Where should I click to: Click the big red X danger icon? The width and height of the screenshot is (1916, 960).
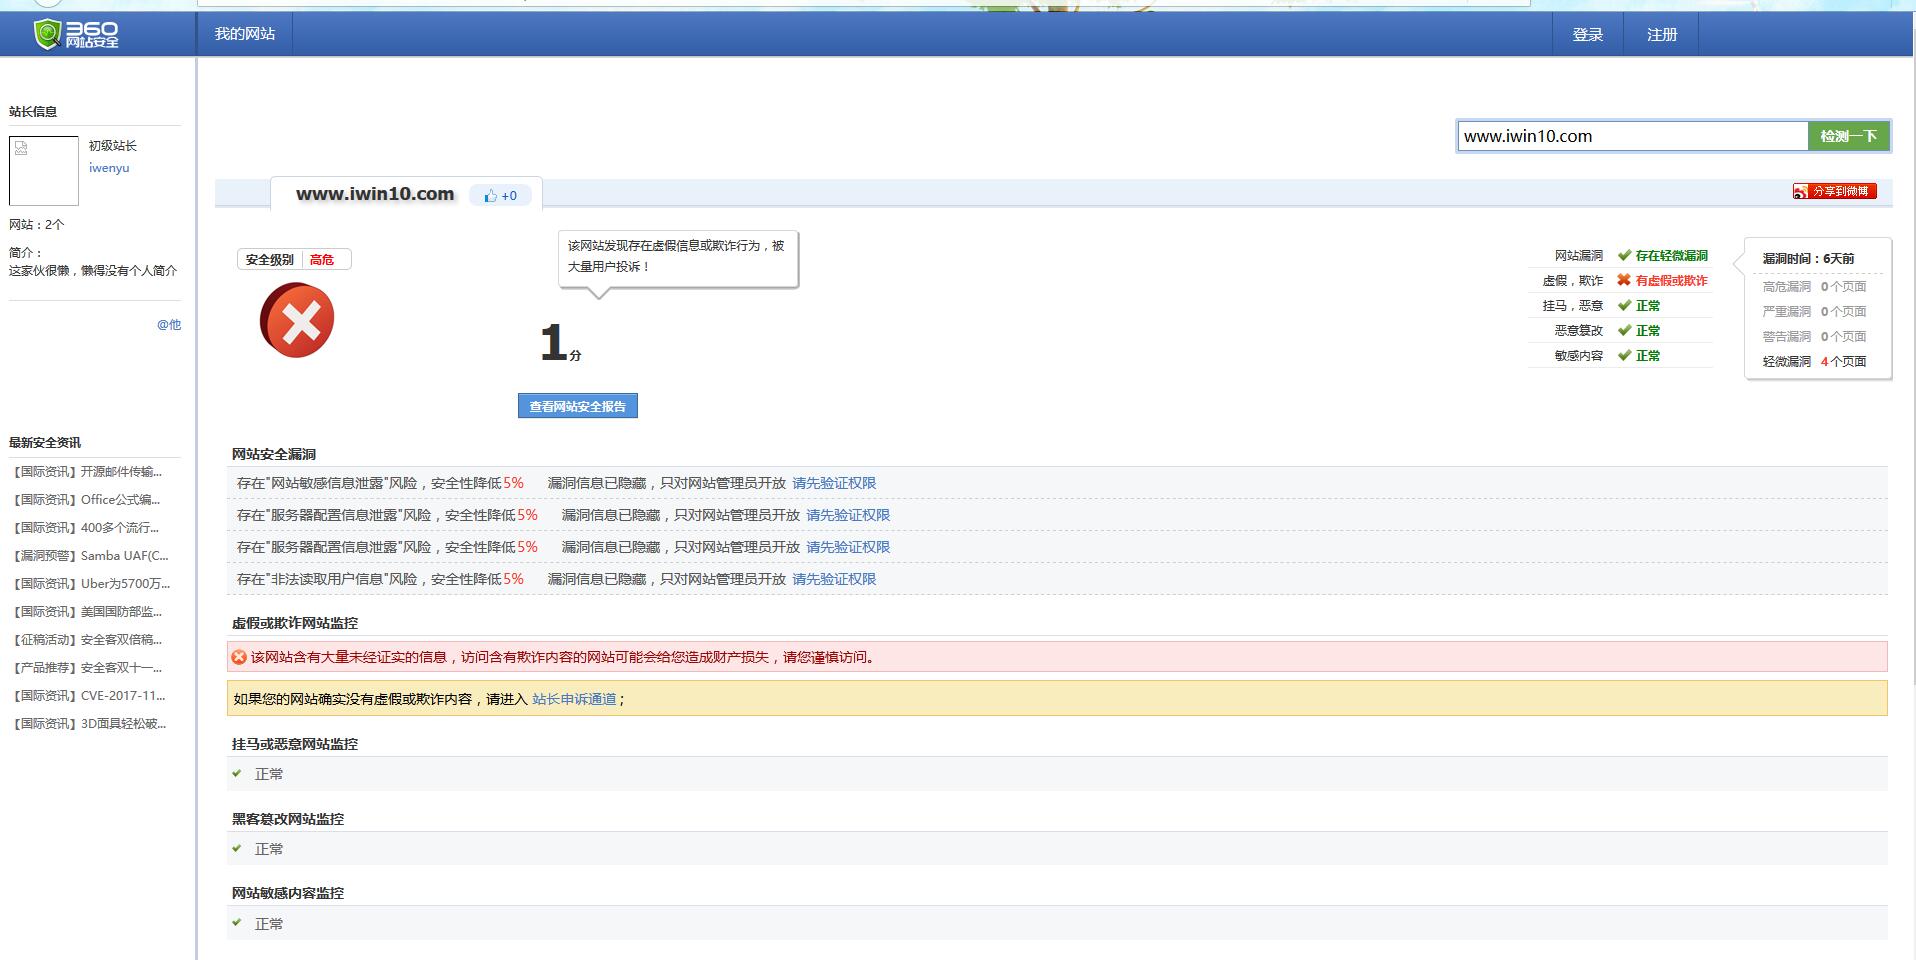pyautogui.click(x=297, y=320)
